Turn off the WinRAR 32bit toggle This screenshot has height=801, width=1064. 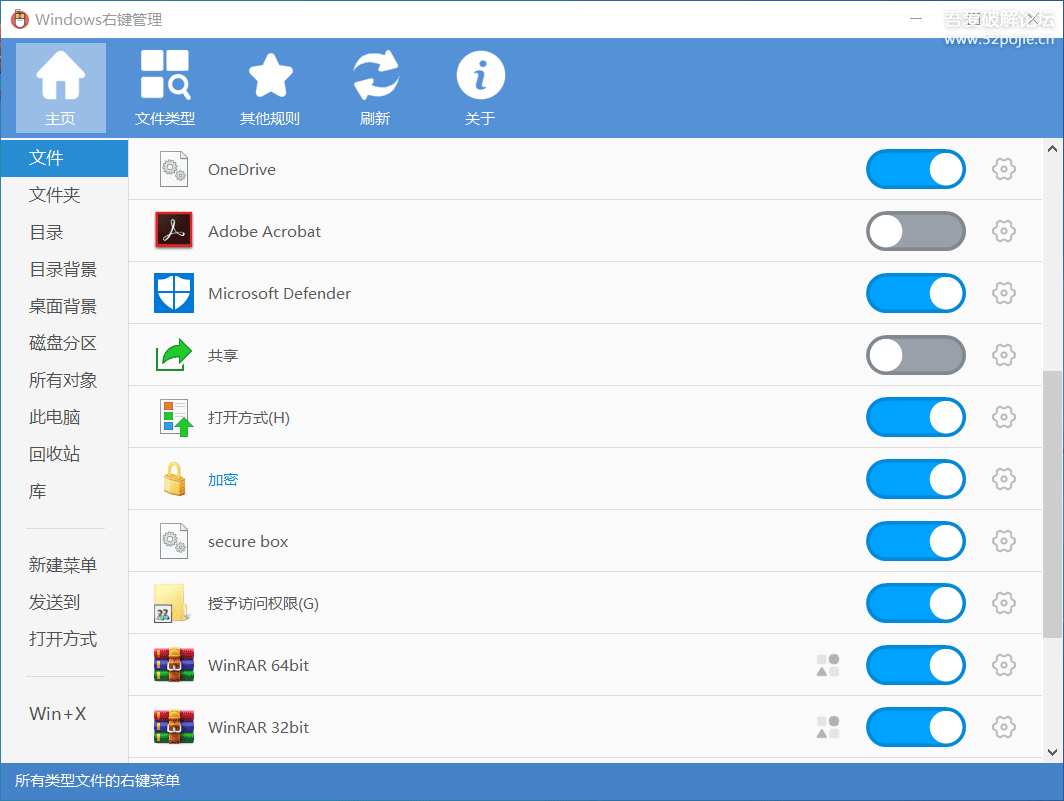pos(915,727)
